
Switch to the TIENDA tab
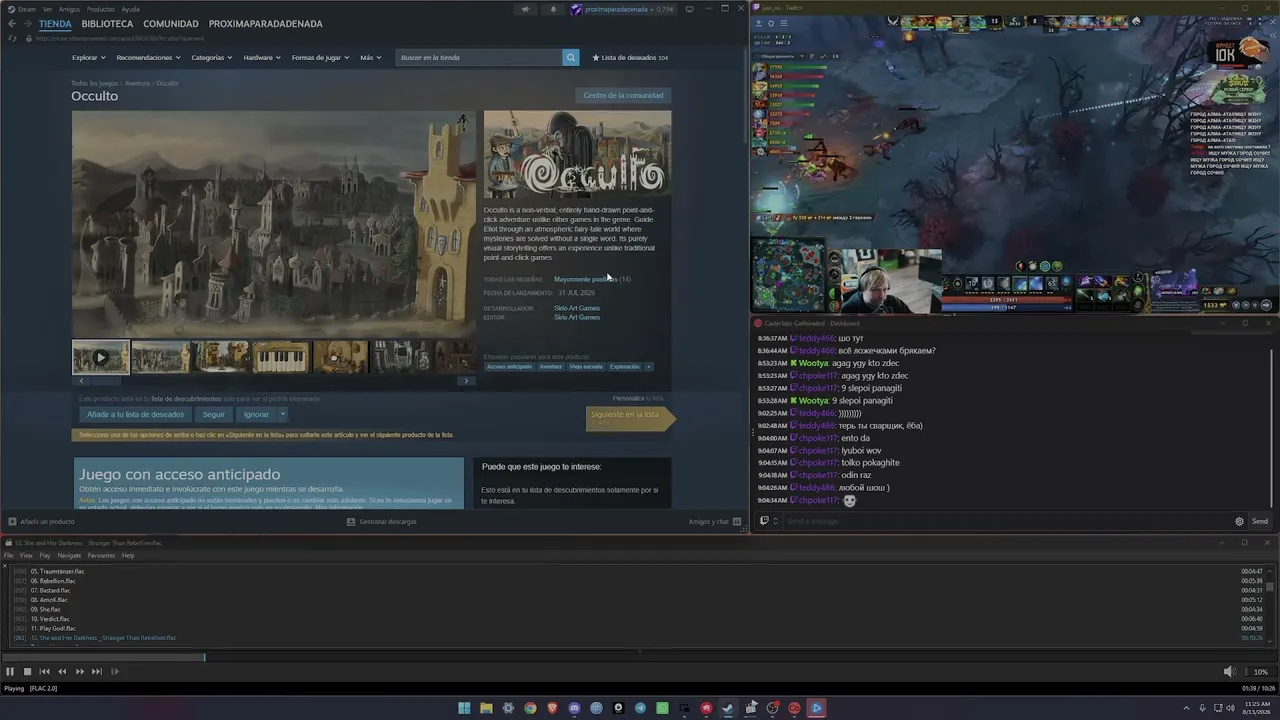coord(55,24)
